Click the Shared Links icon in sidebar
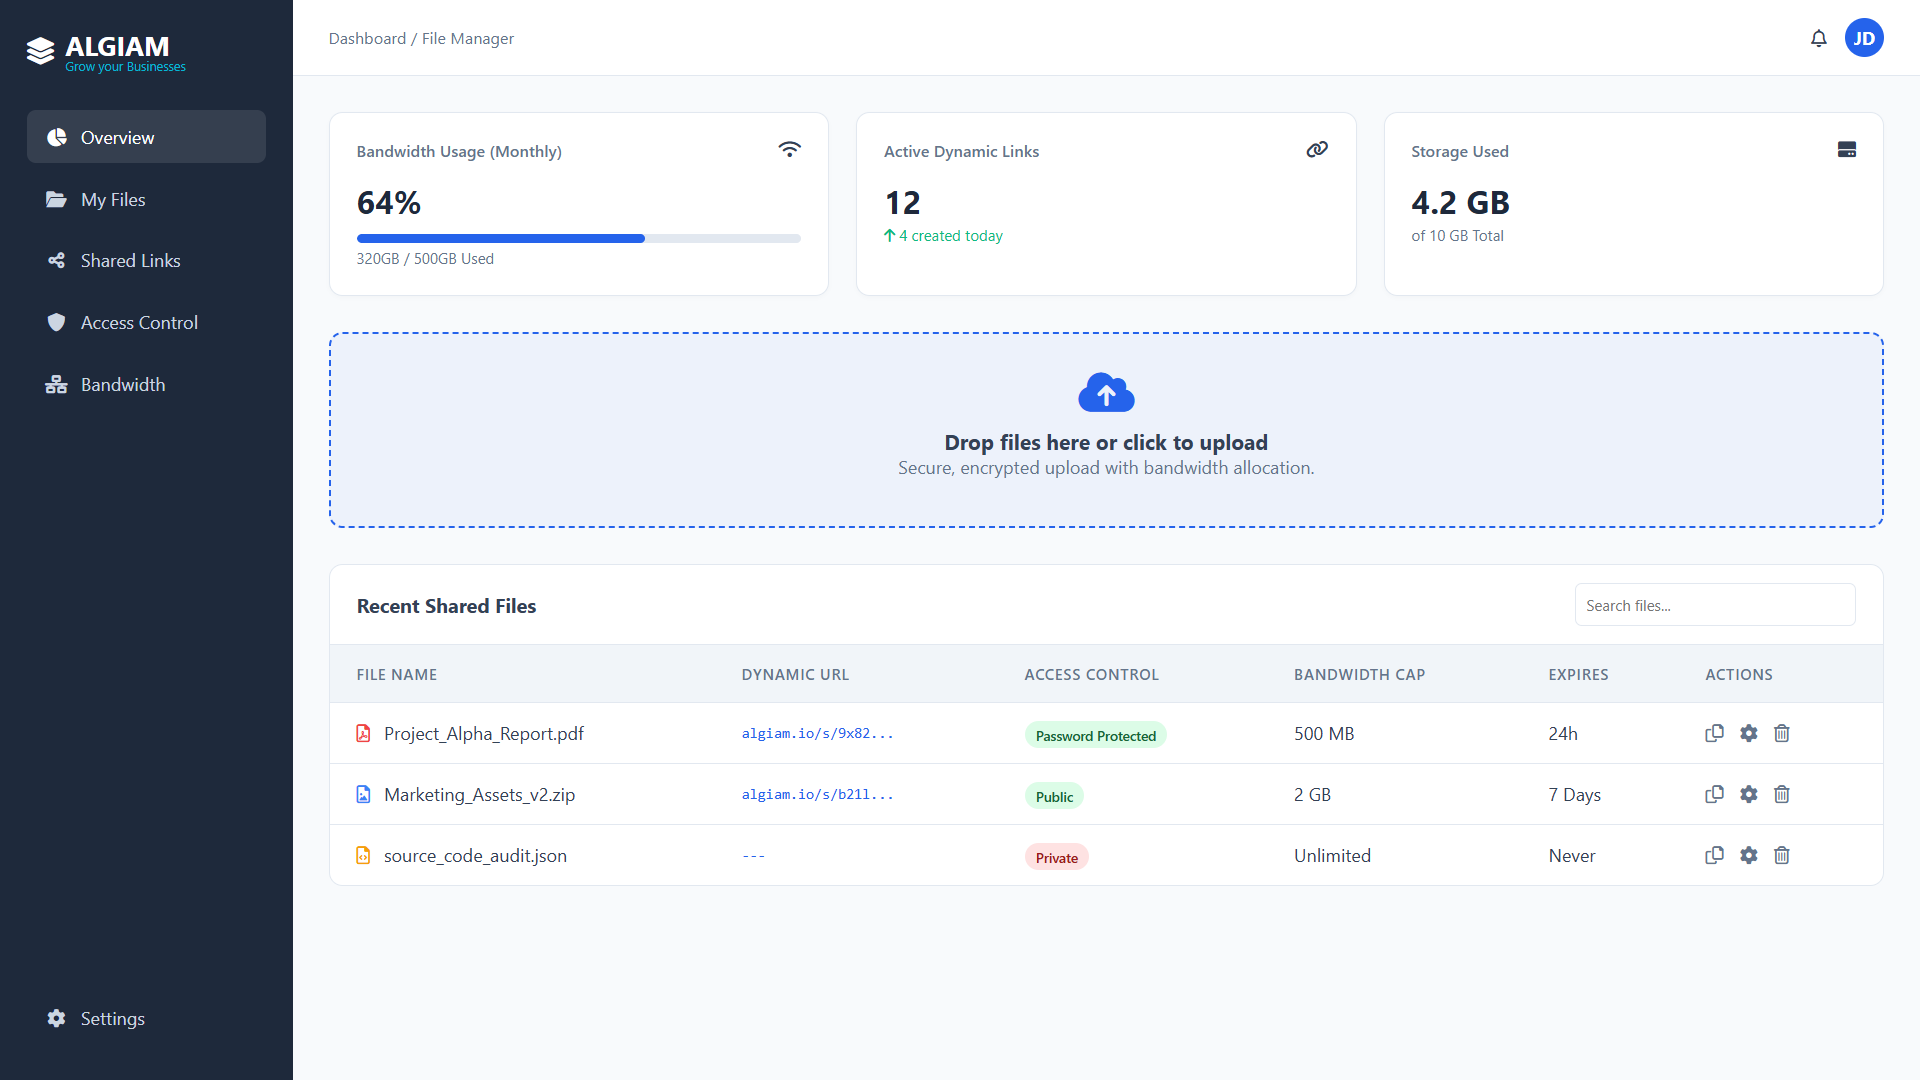 56,260
